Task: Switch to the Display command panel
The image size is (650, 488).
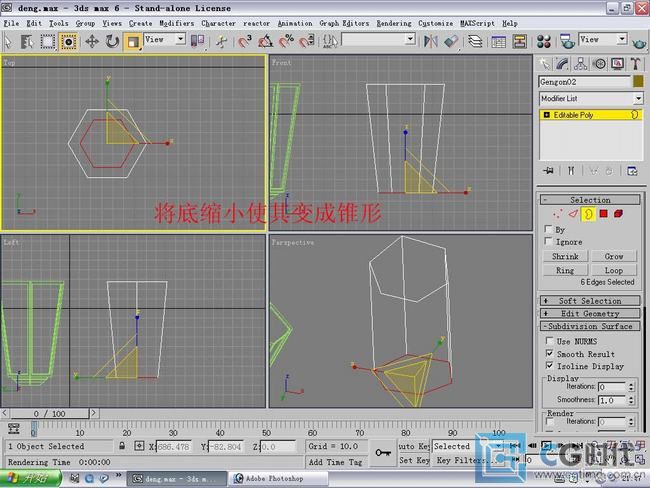Action: (x=617, y=63)
